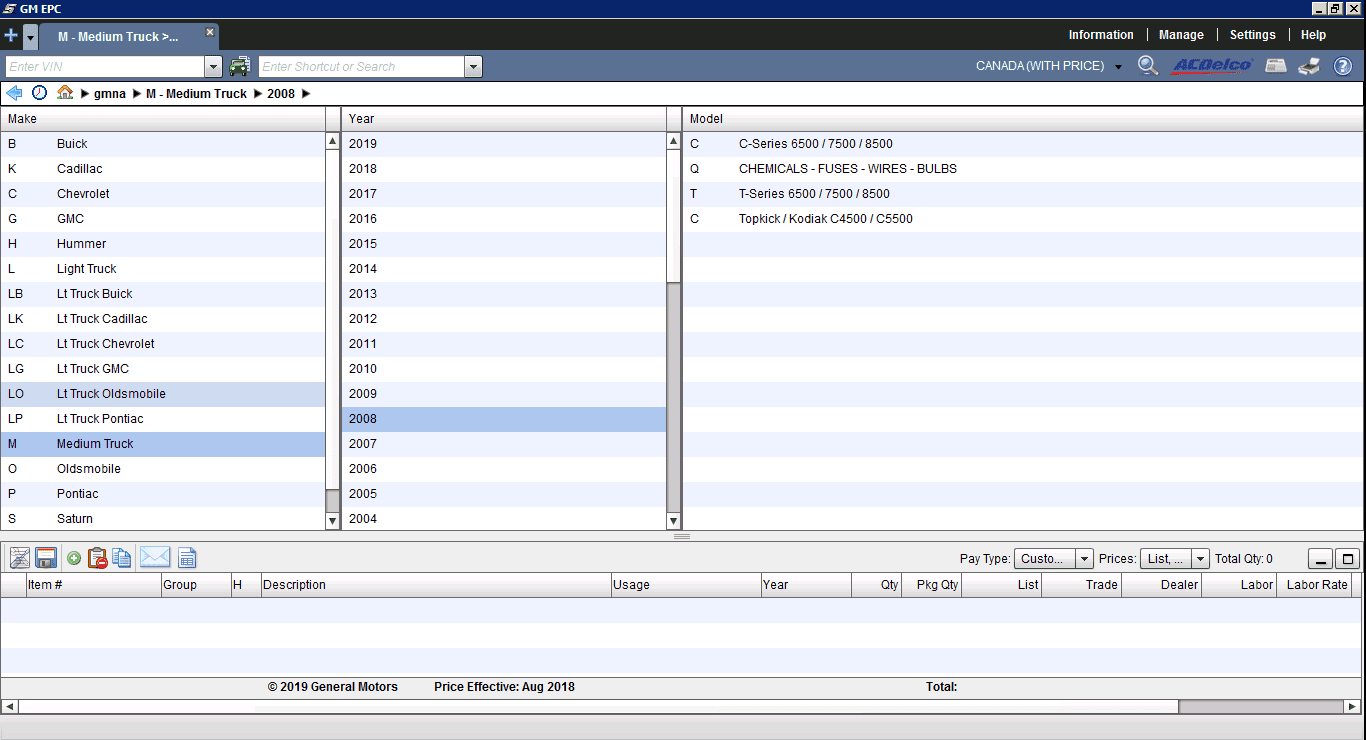Screen dimensions: 1366x740
Task: Select Hummer in the Make list
Action: pos(163,244)
